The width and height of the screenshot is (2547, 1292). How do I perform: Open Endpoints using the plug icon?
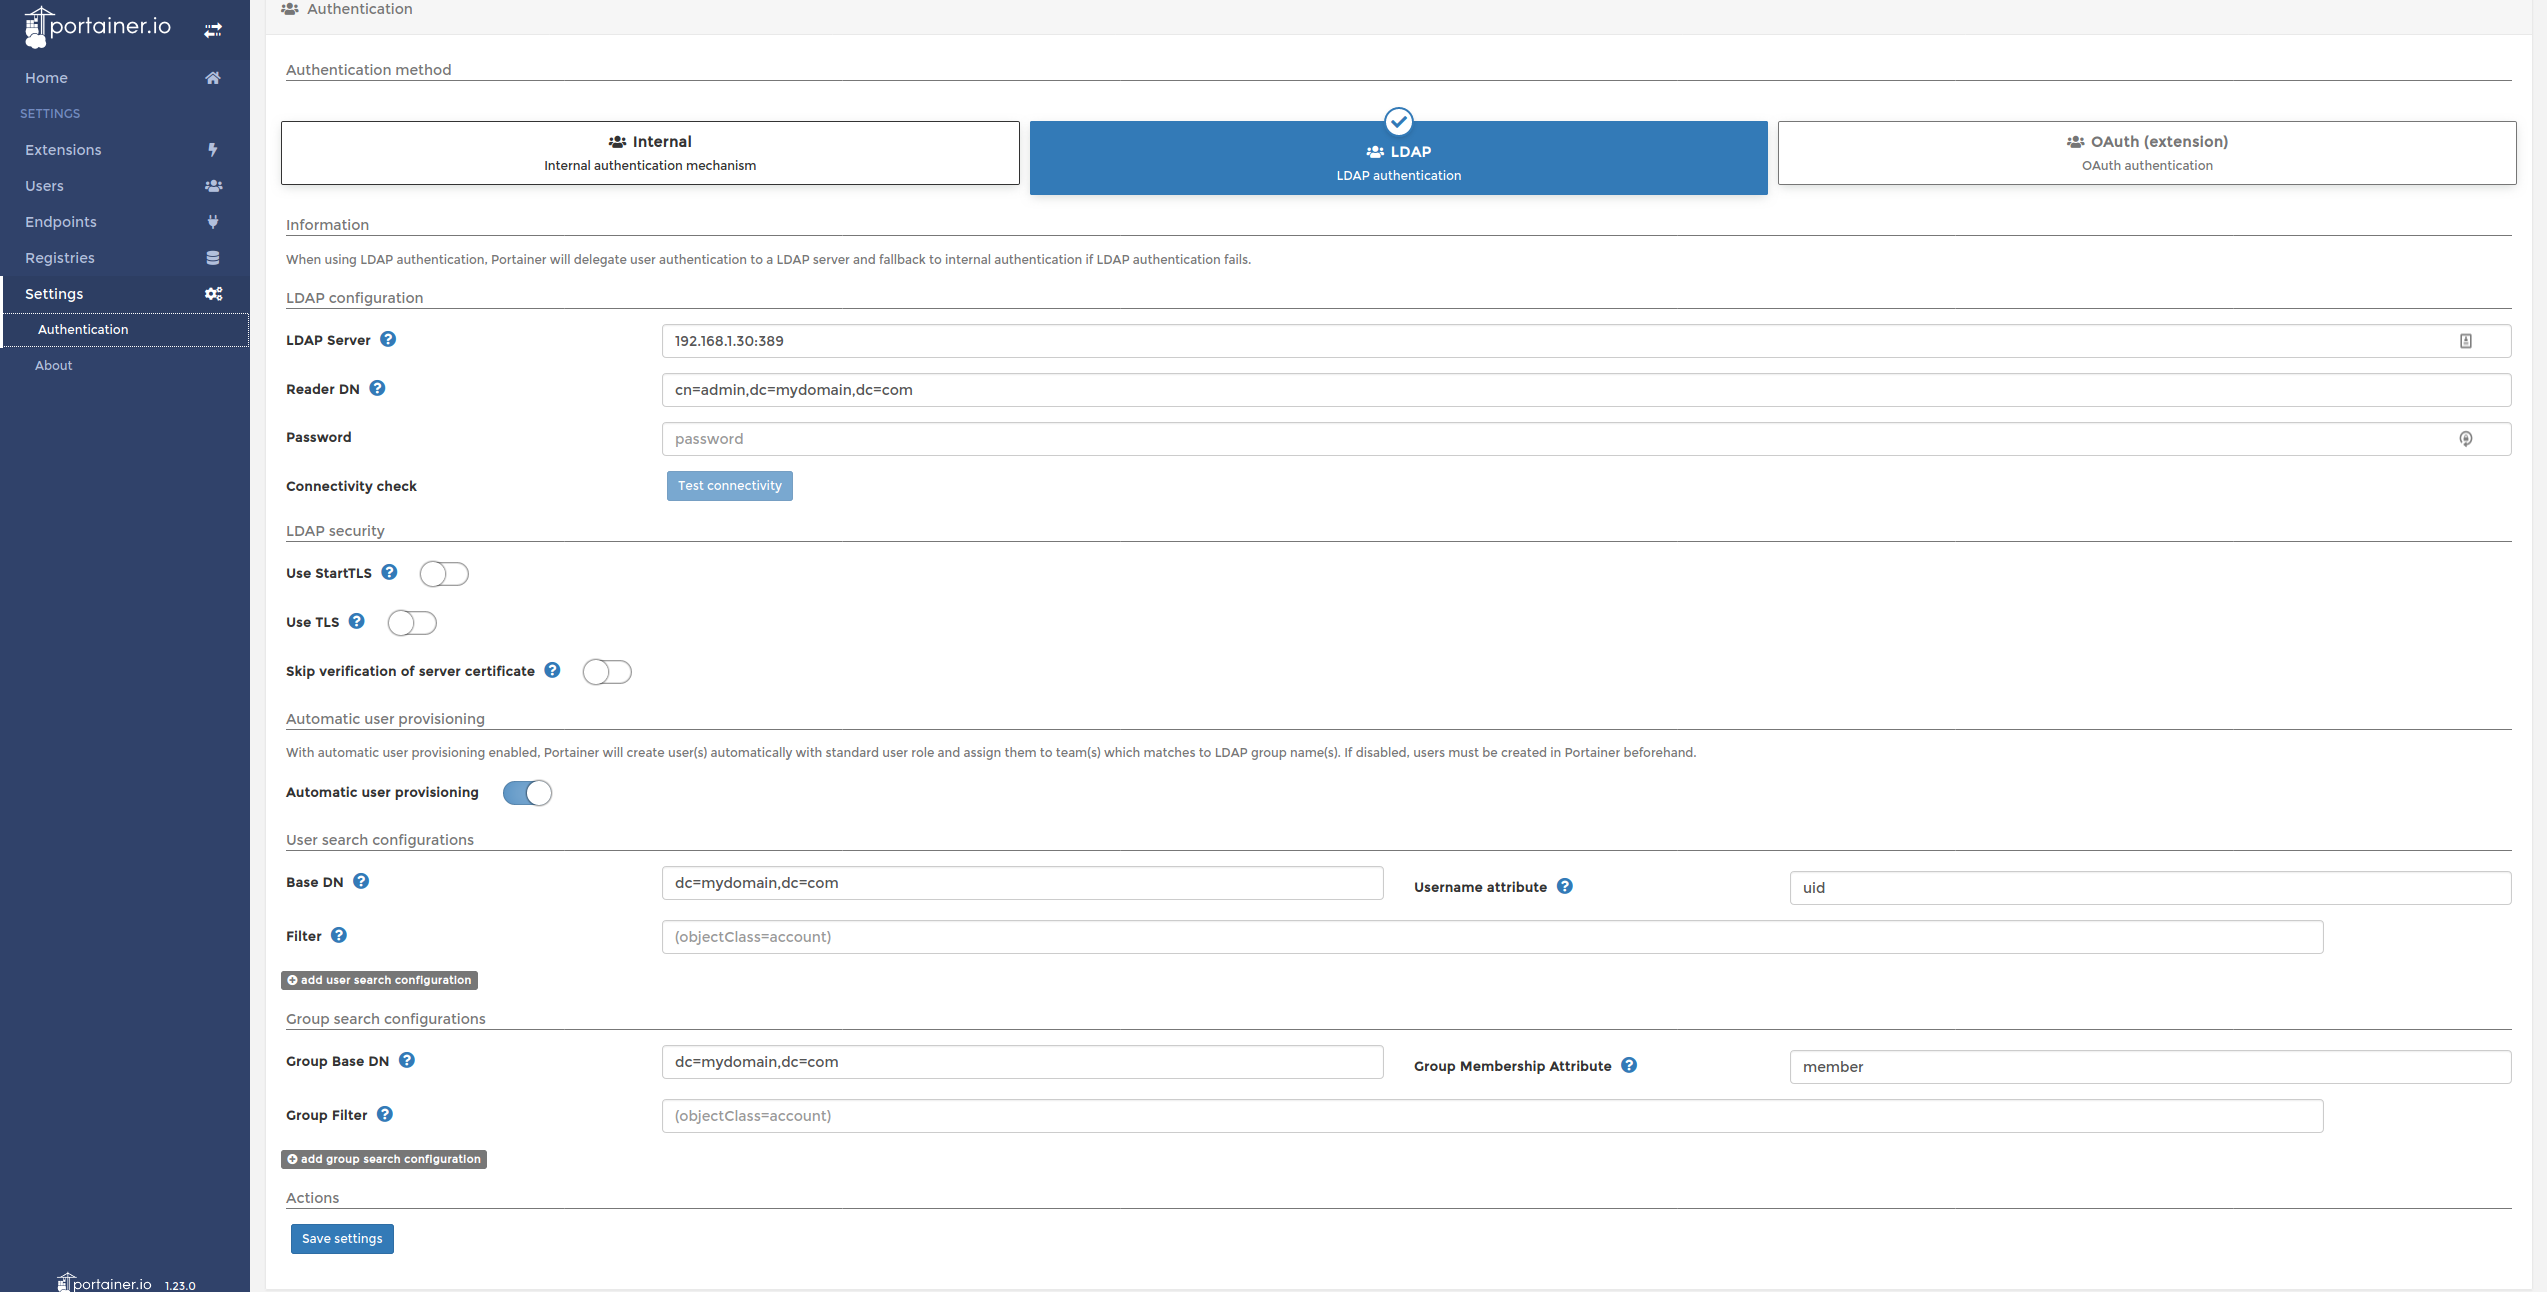coord(213,221)
